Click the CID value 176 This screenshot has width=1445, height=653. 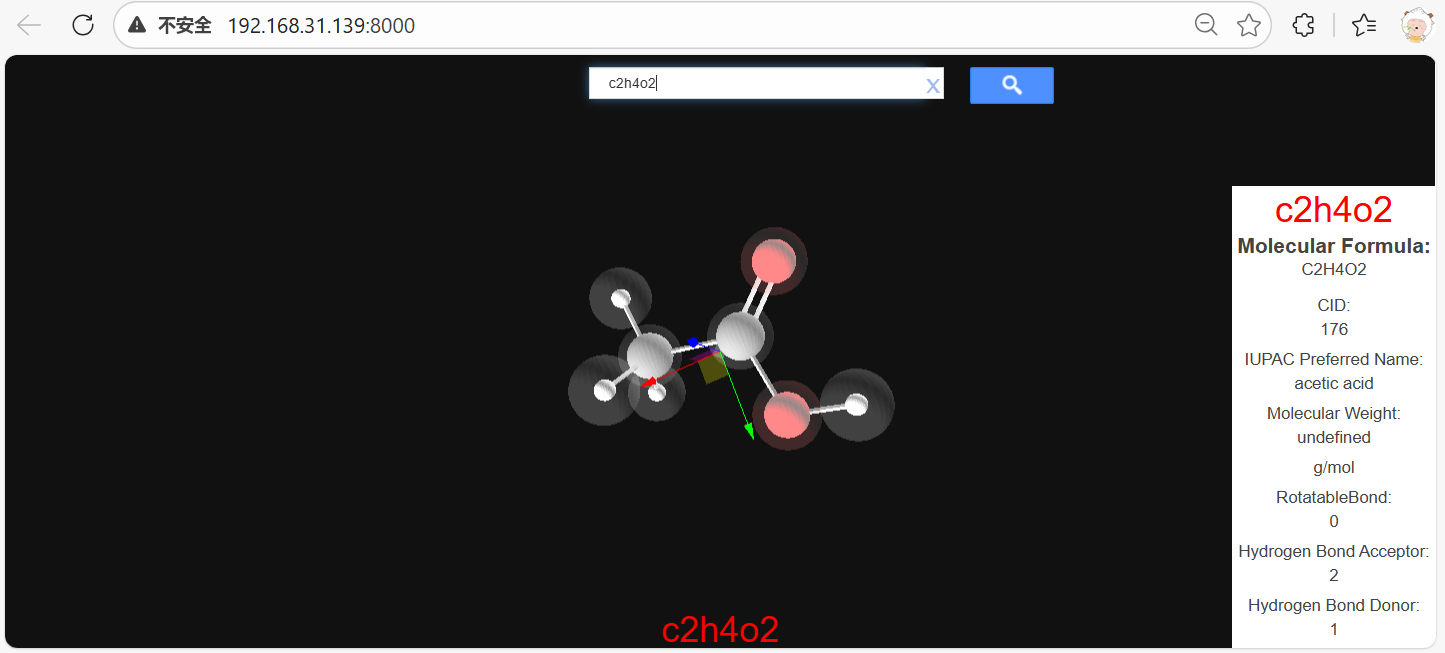[1334, 329]
